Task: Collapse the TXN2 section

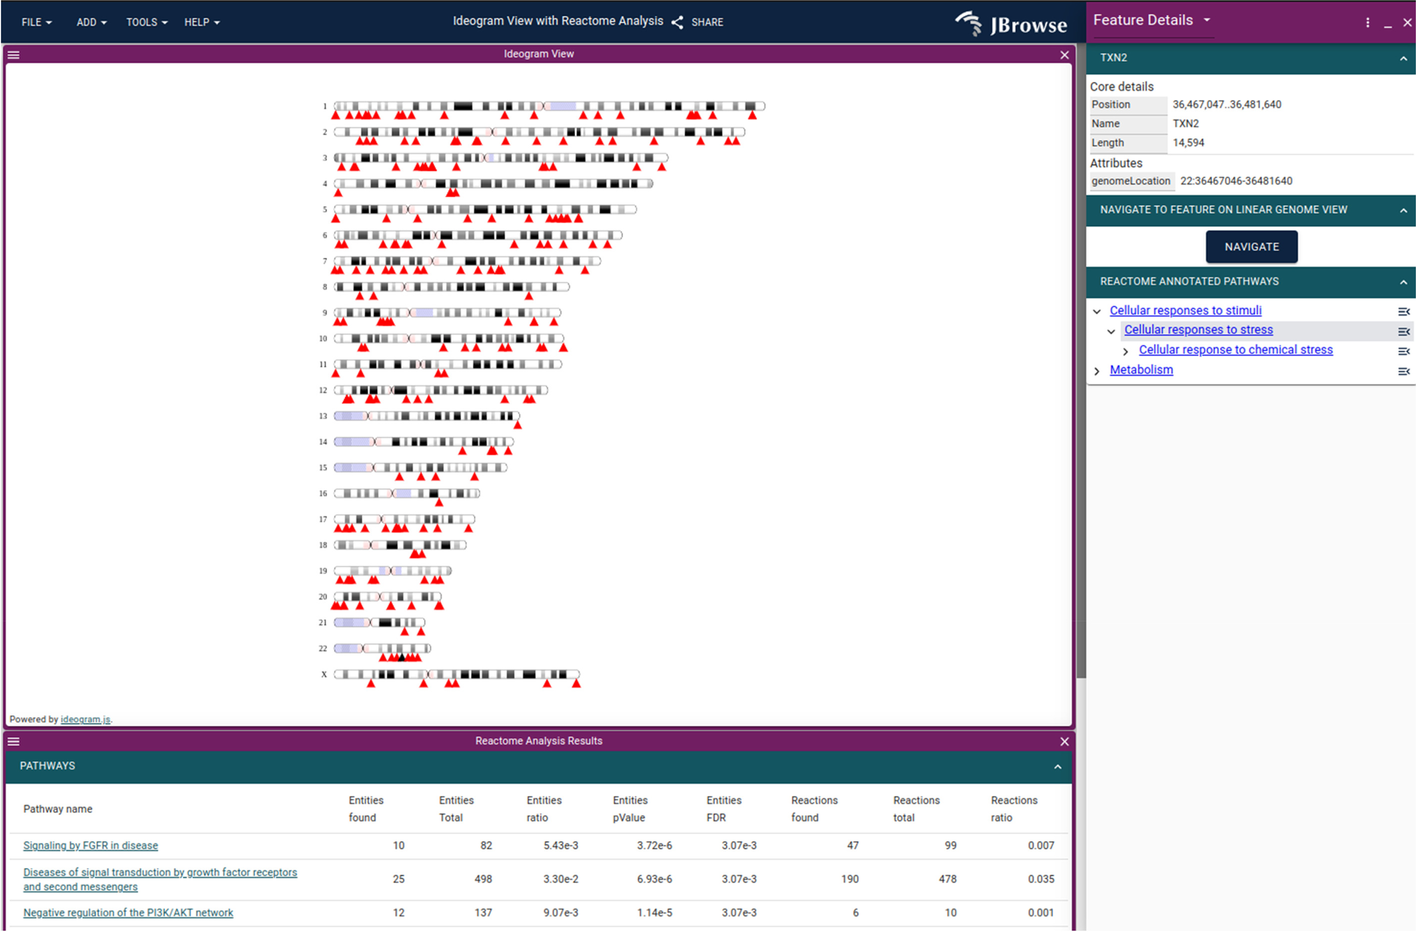Action: coord(1403,59)
